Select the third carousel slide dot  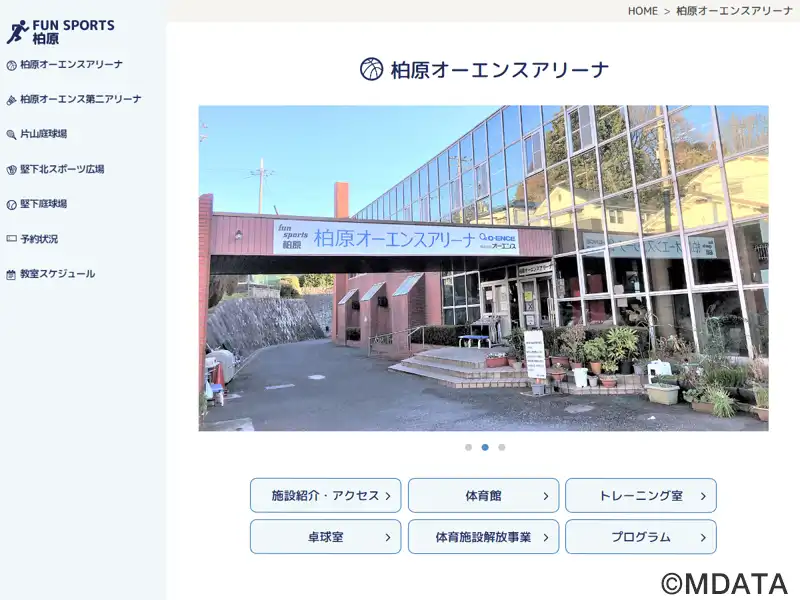502,447
